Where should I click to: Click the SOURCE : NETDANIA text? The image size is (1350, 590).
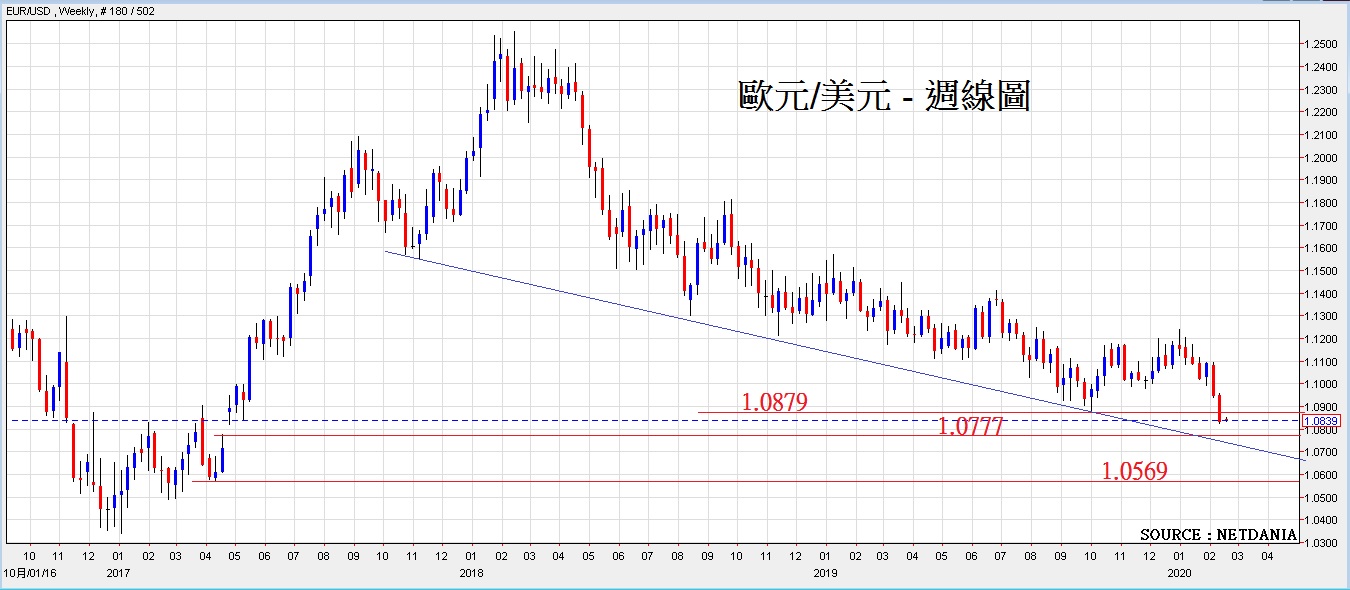click(1218, 535)
